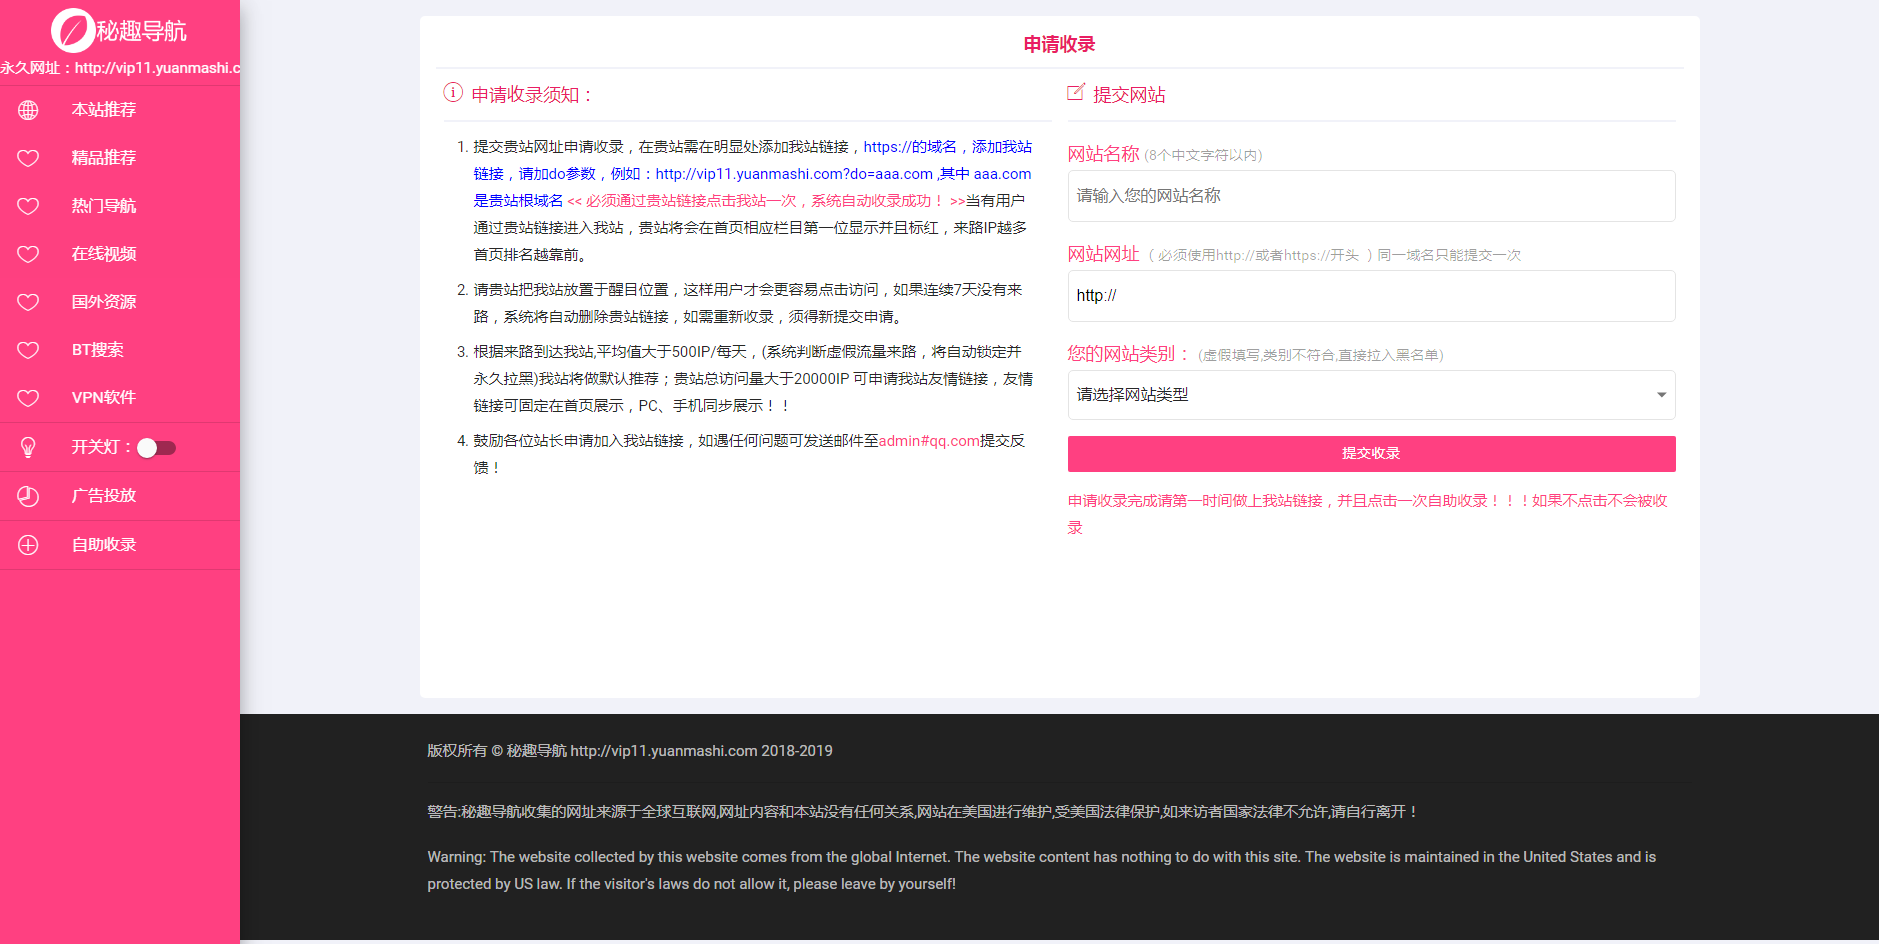Click the info icon beside 申请收录须知
This screenshot has width=1879, height=944.
point(453,93)
